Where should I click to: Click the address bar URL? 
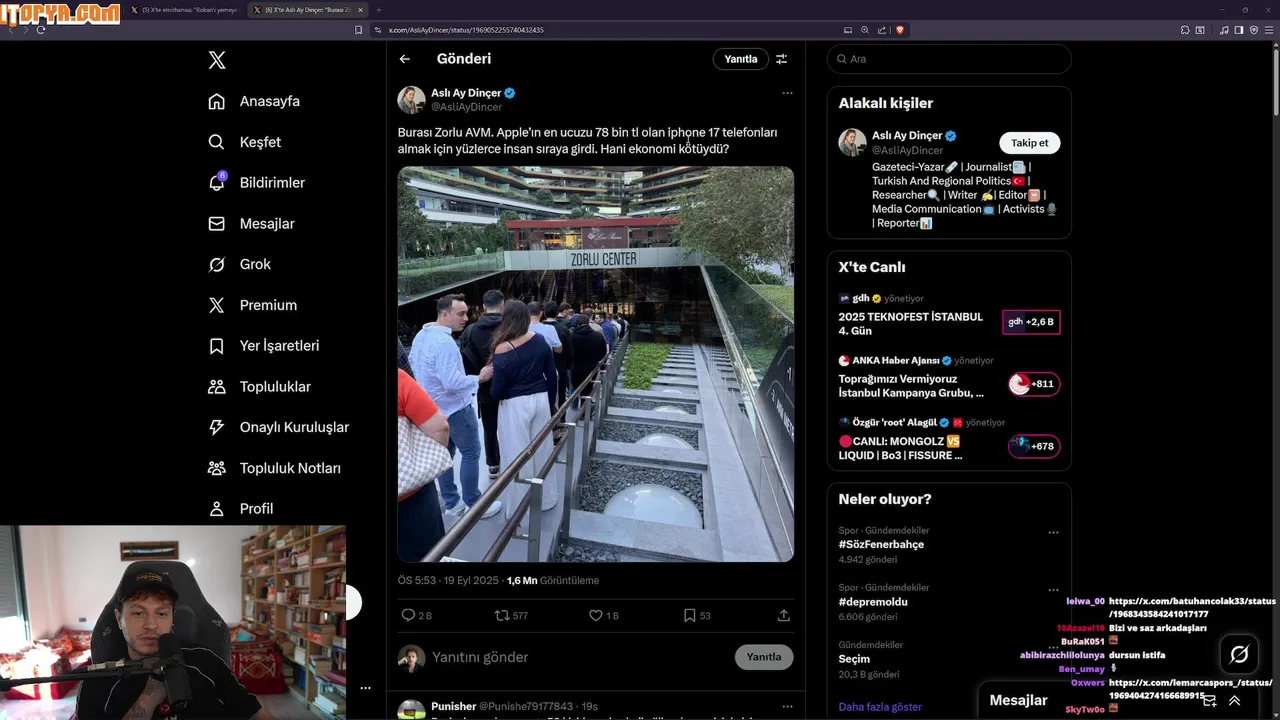click(466, 30)
